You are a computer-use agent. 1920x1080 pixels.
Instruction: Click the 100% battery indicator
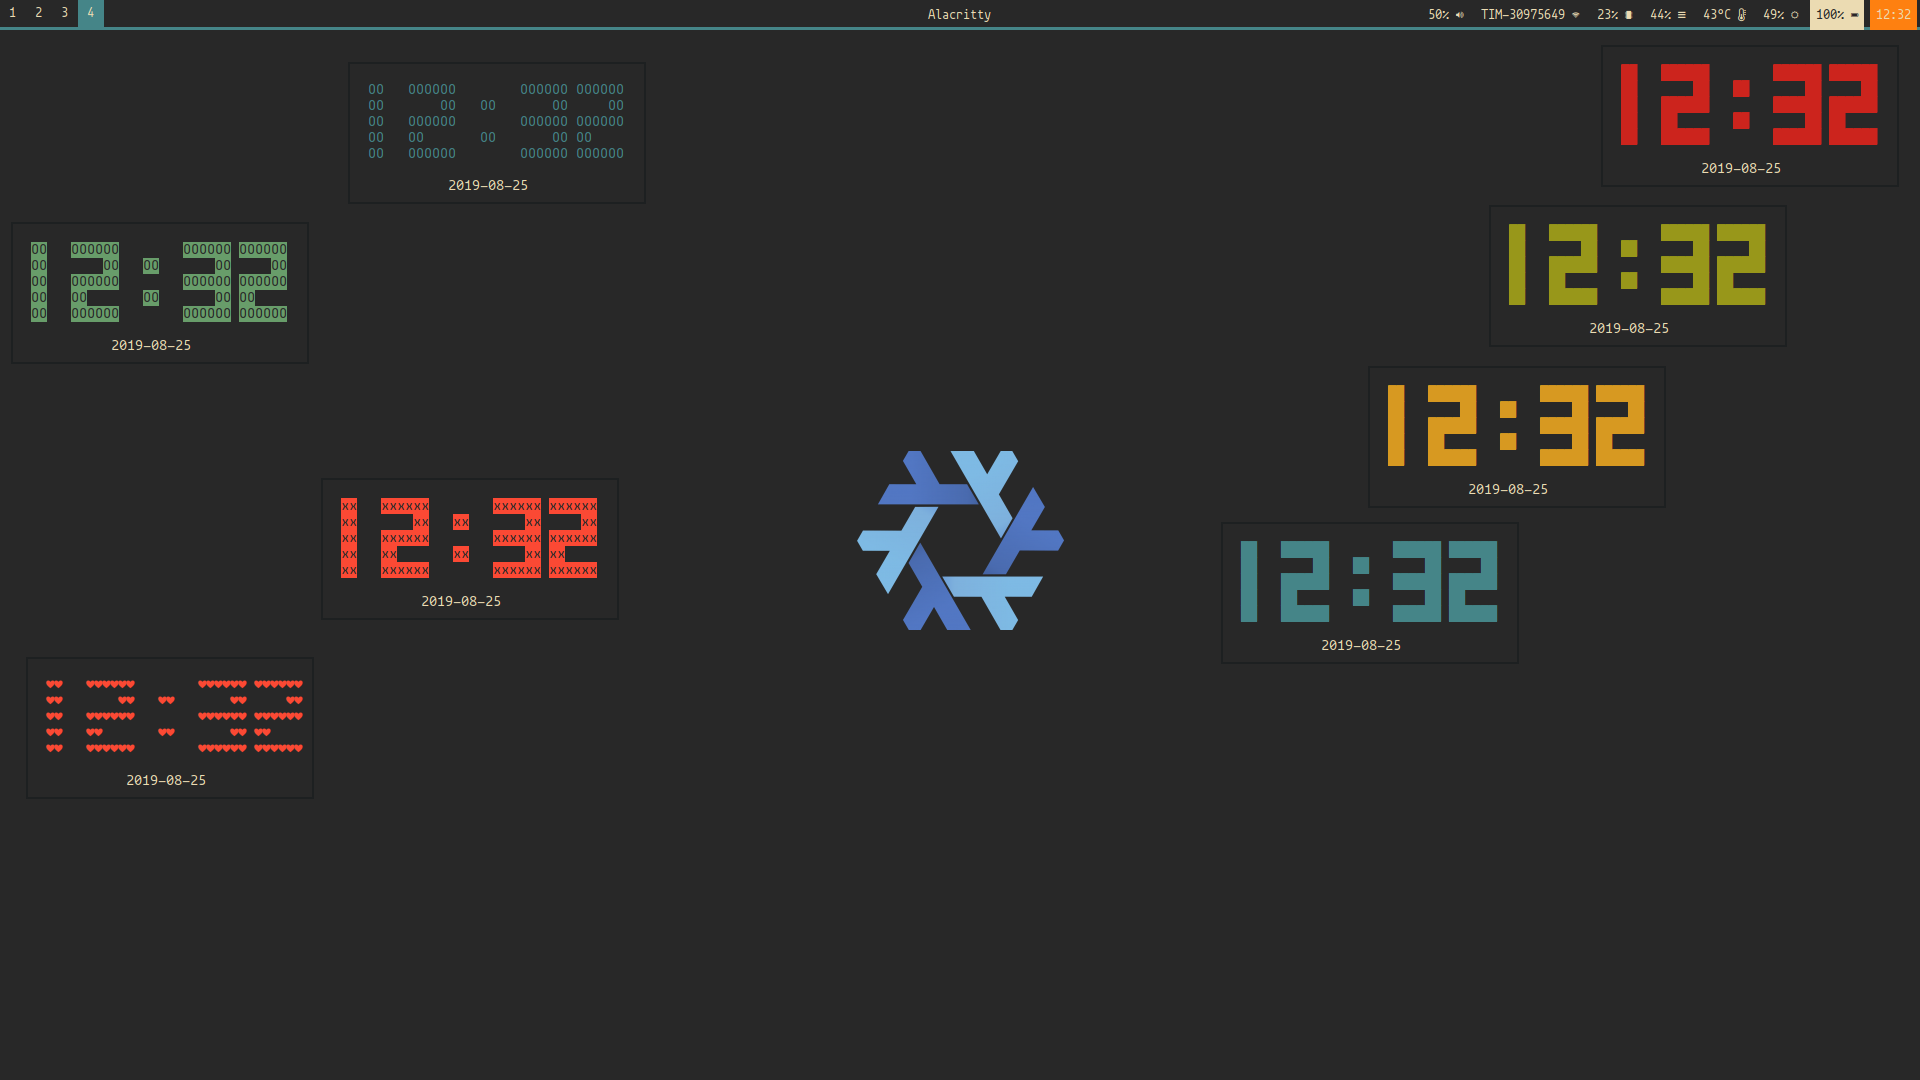1836,14
